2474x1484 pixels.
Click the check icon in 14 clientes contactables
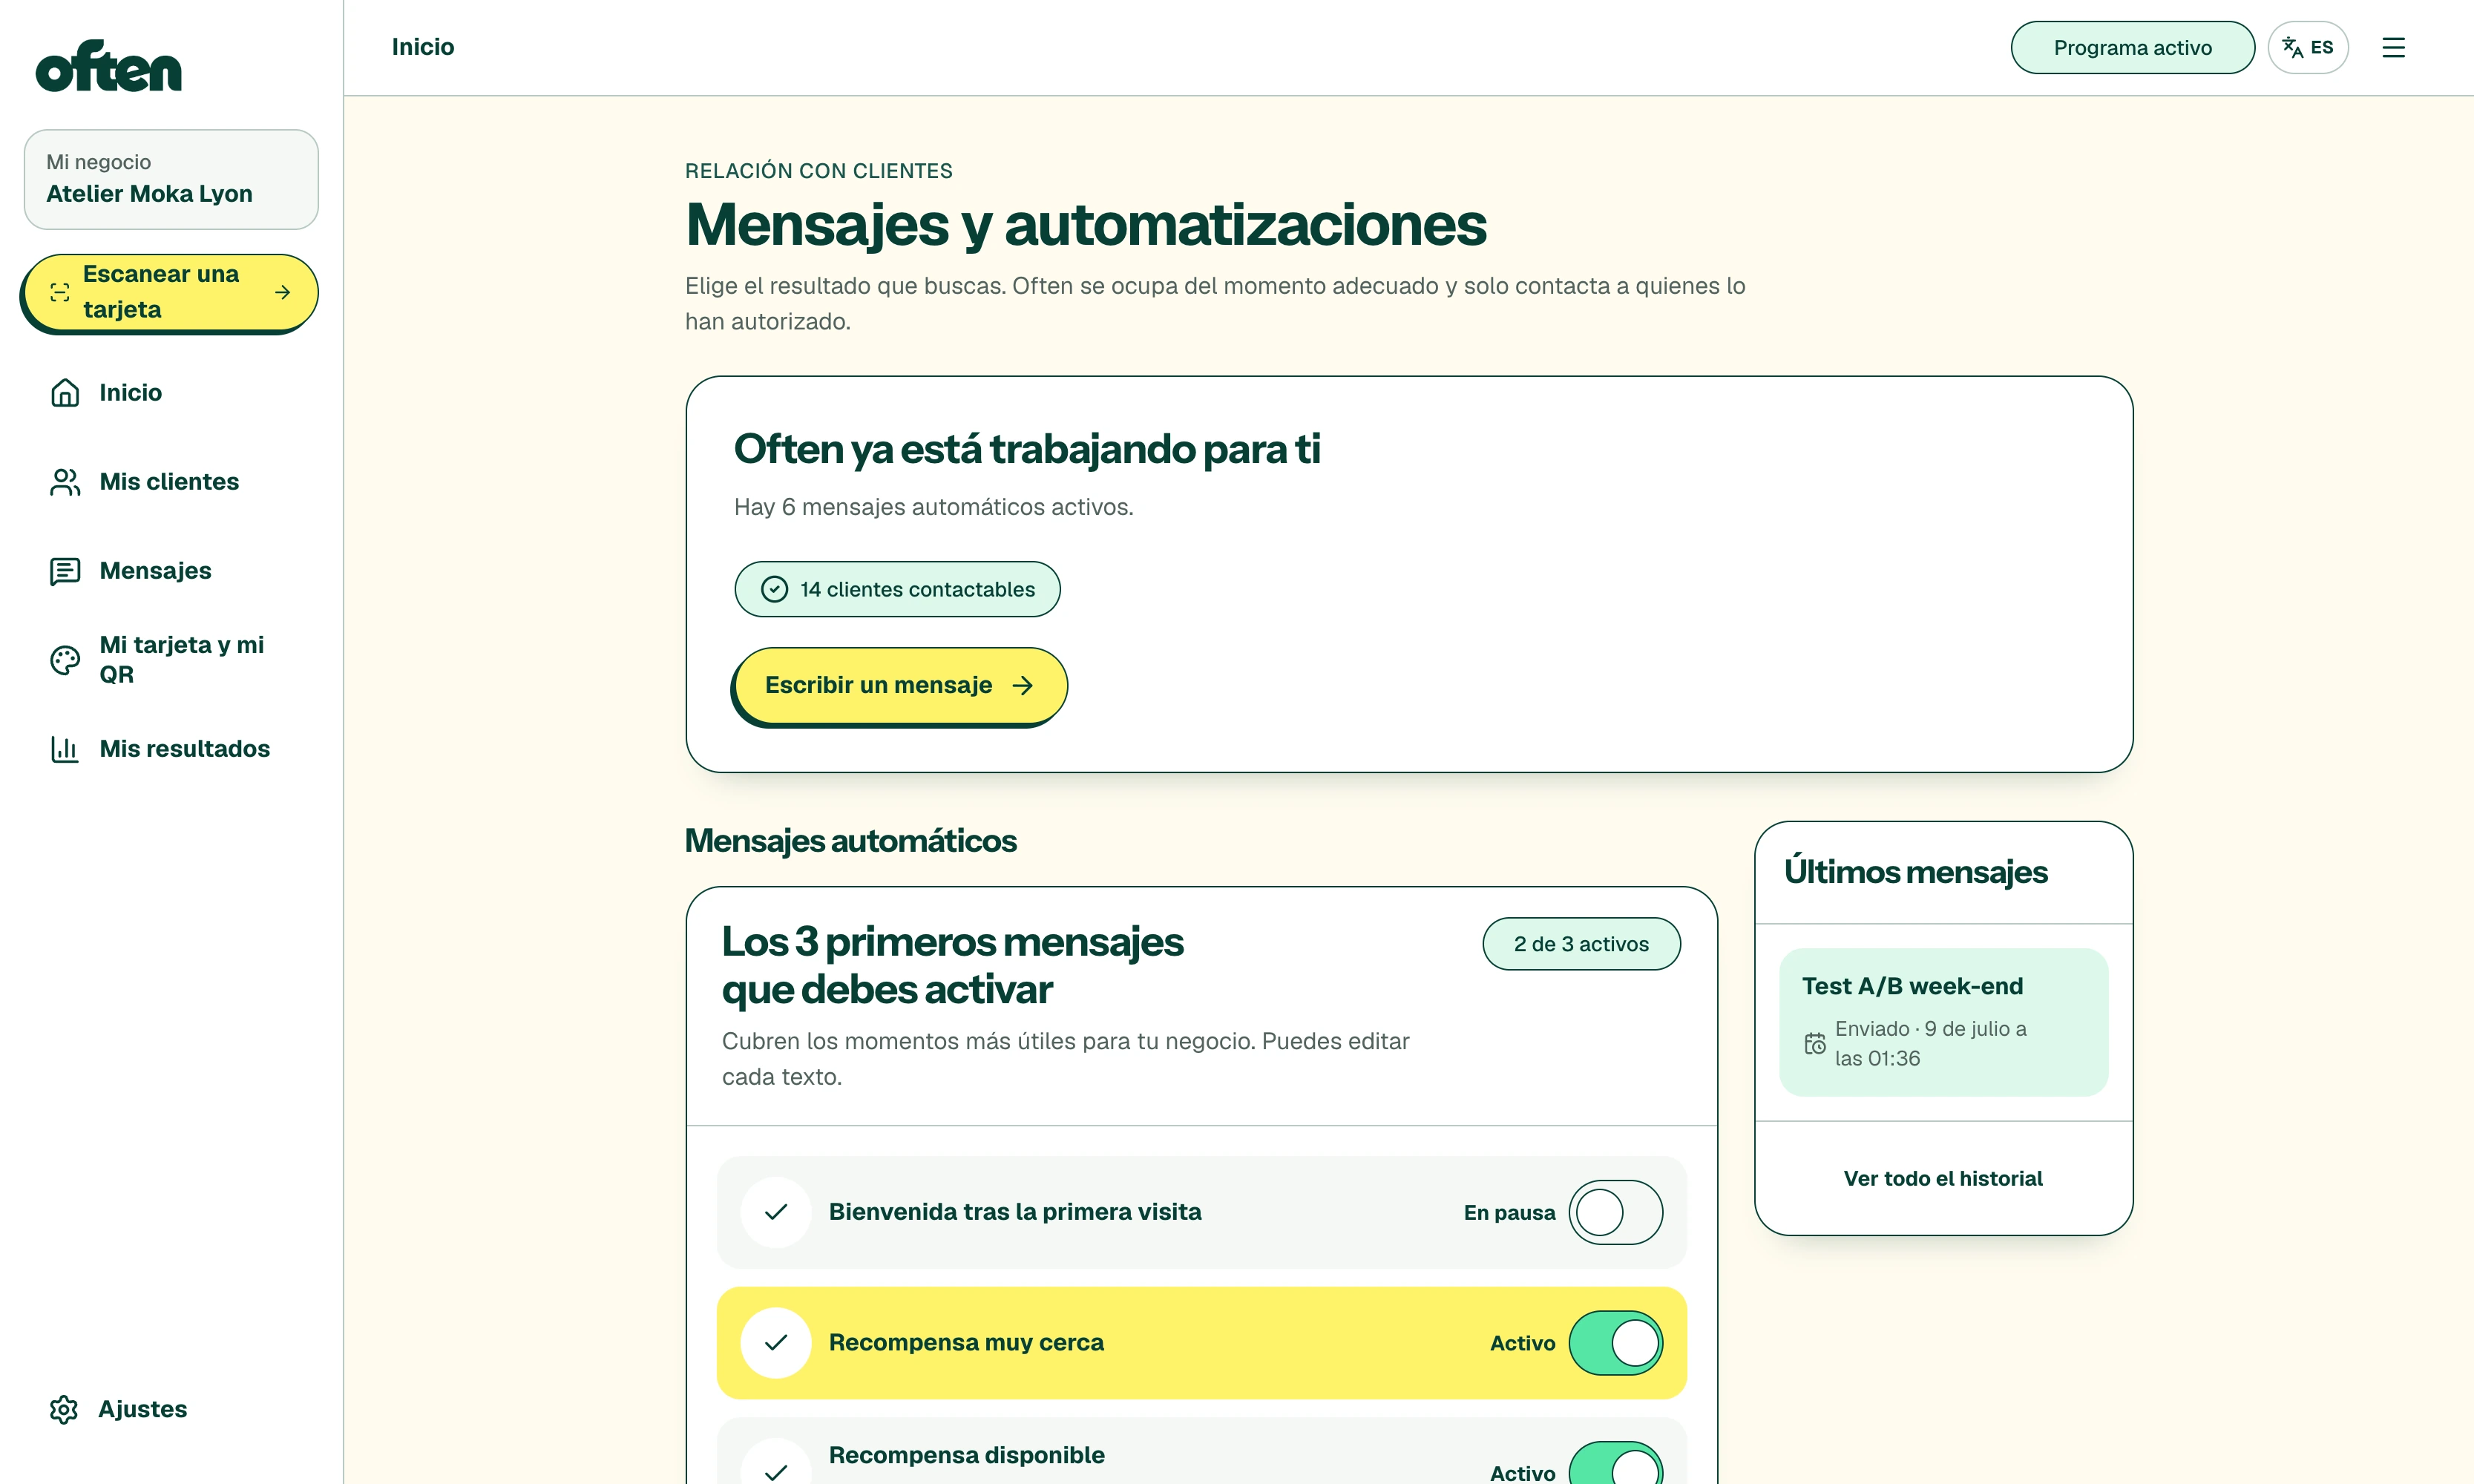[775, 589]
